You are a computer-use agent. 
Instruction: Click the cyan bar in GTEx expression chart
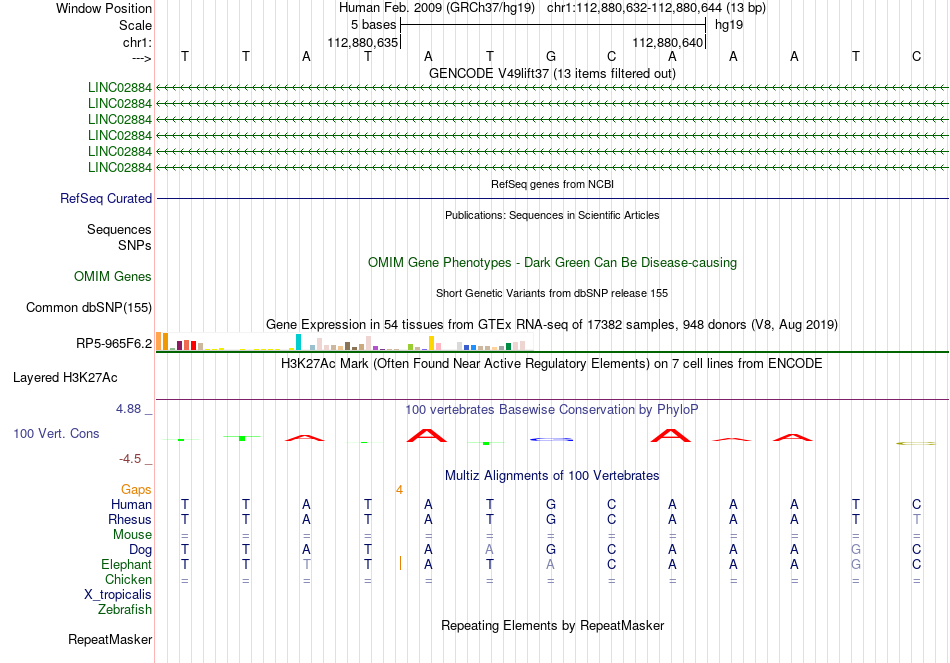pyautogui.click(x=298, y=342)
